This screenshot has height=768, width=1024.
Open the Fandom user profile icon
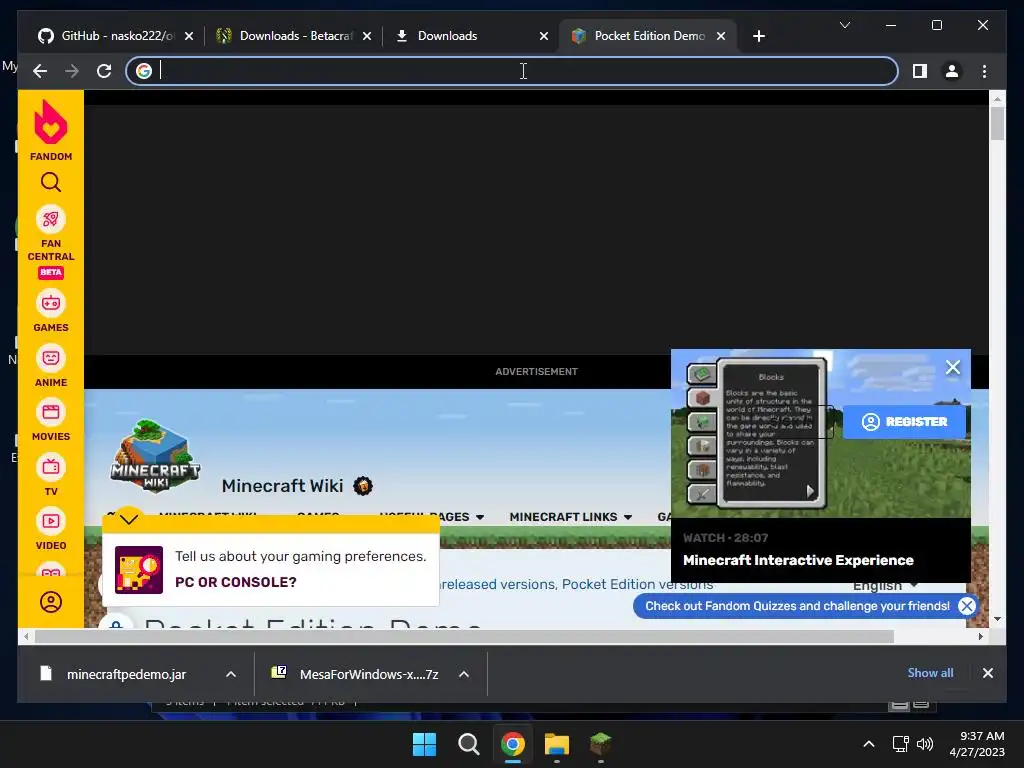pyautogui.click(x=50, y=602)
